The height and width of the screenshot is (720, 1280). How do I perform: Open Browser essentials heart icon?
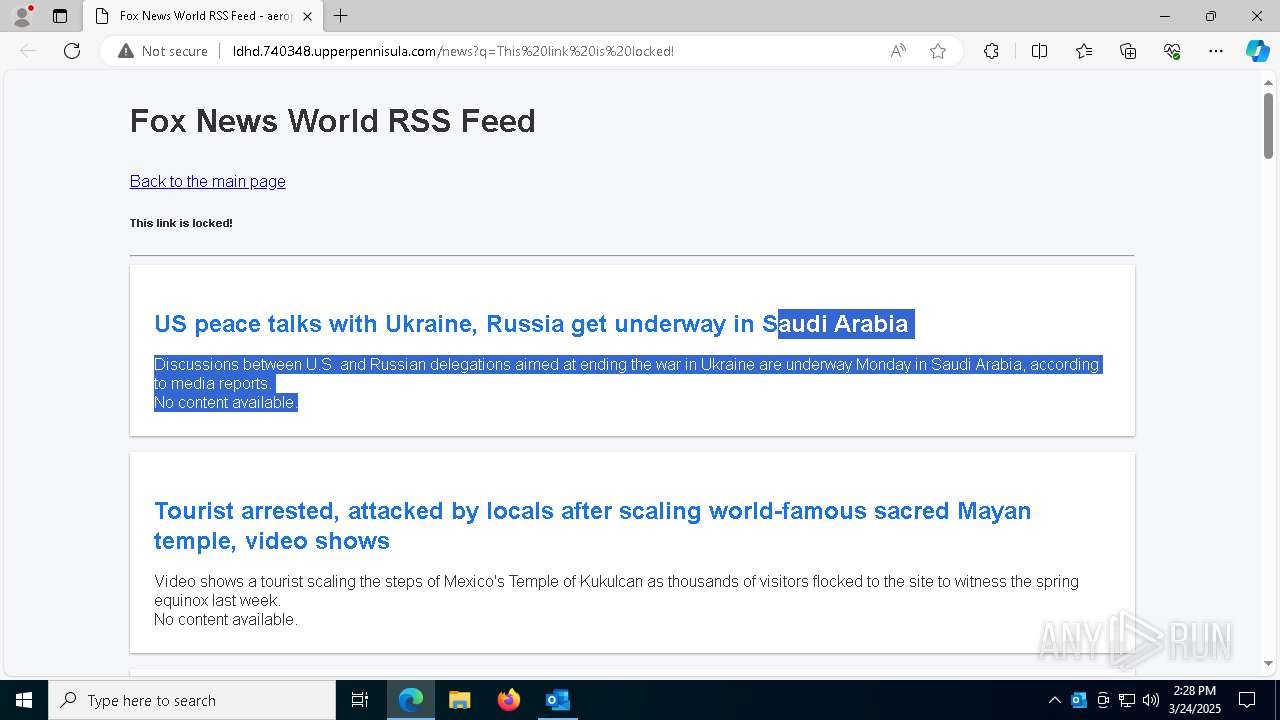(x=1172, y=51)
